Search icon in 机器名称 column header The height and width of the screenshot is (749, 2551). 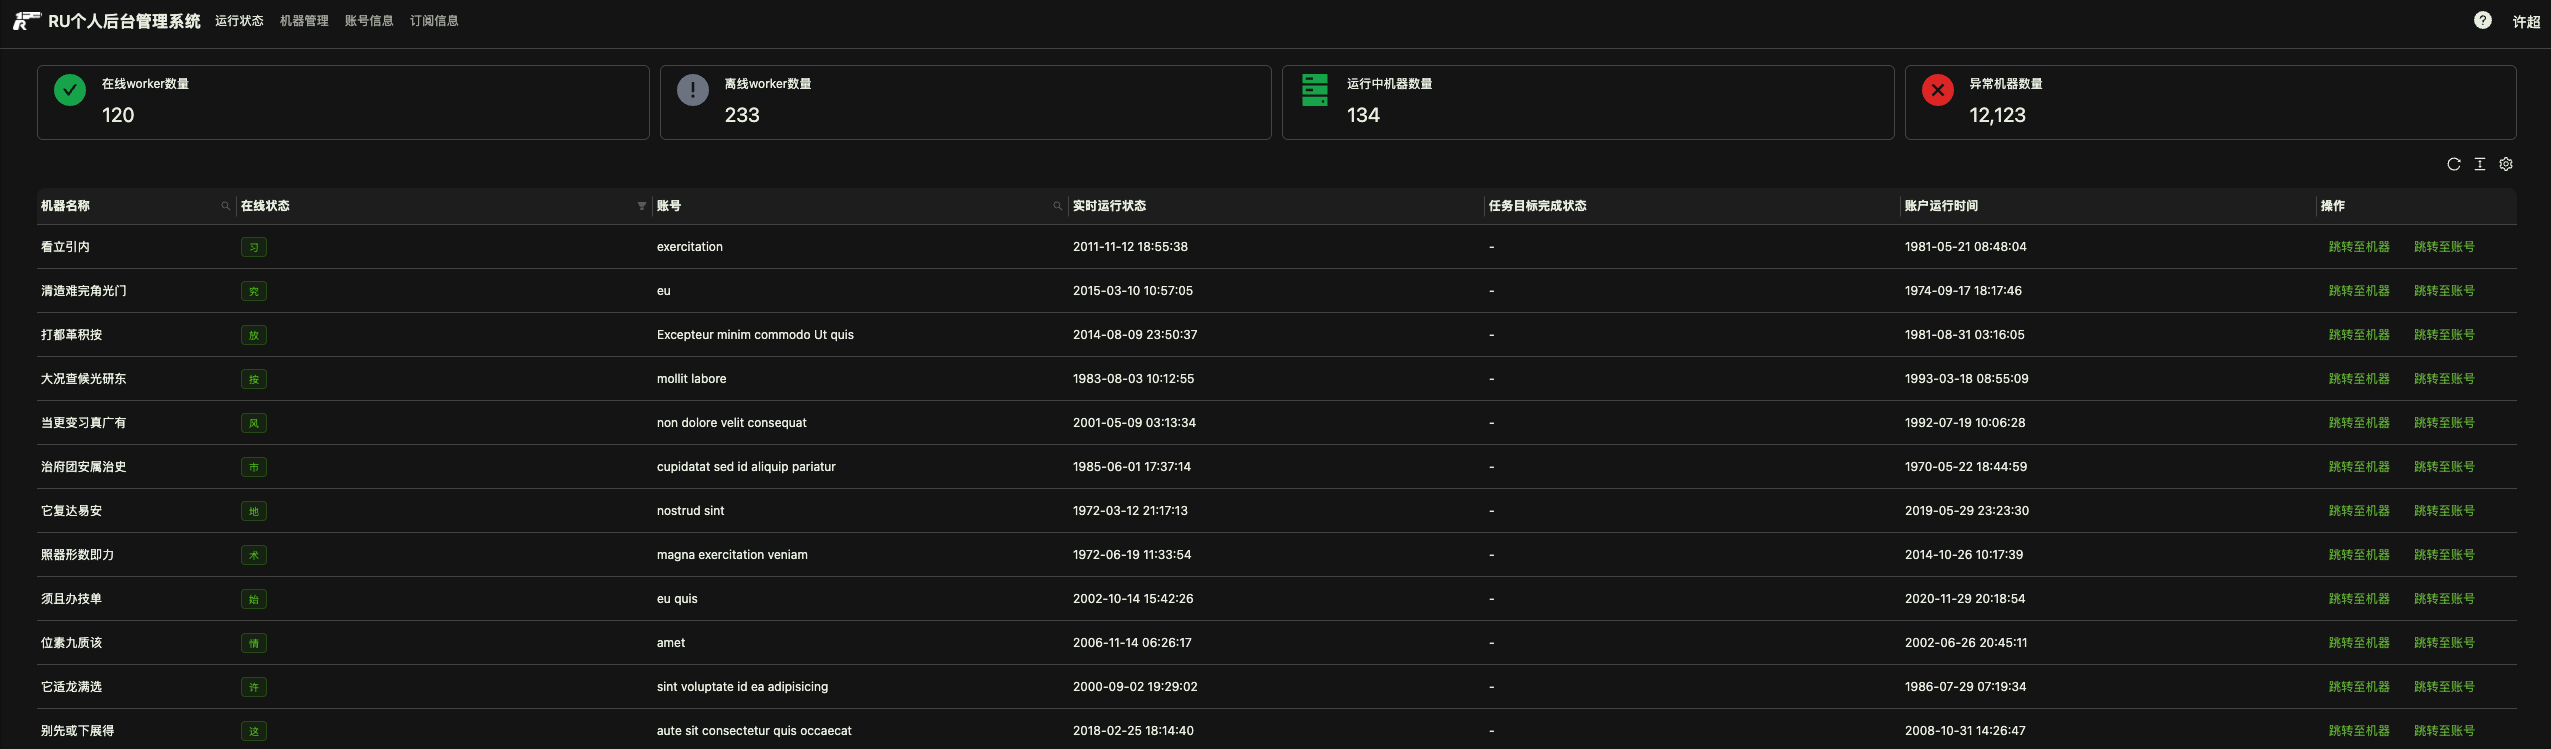tap(225, 206)
